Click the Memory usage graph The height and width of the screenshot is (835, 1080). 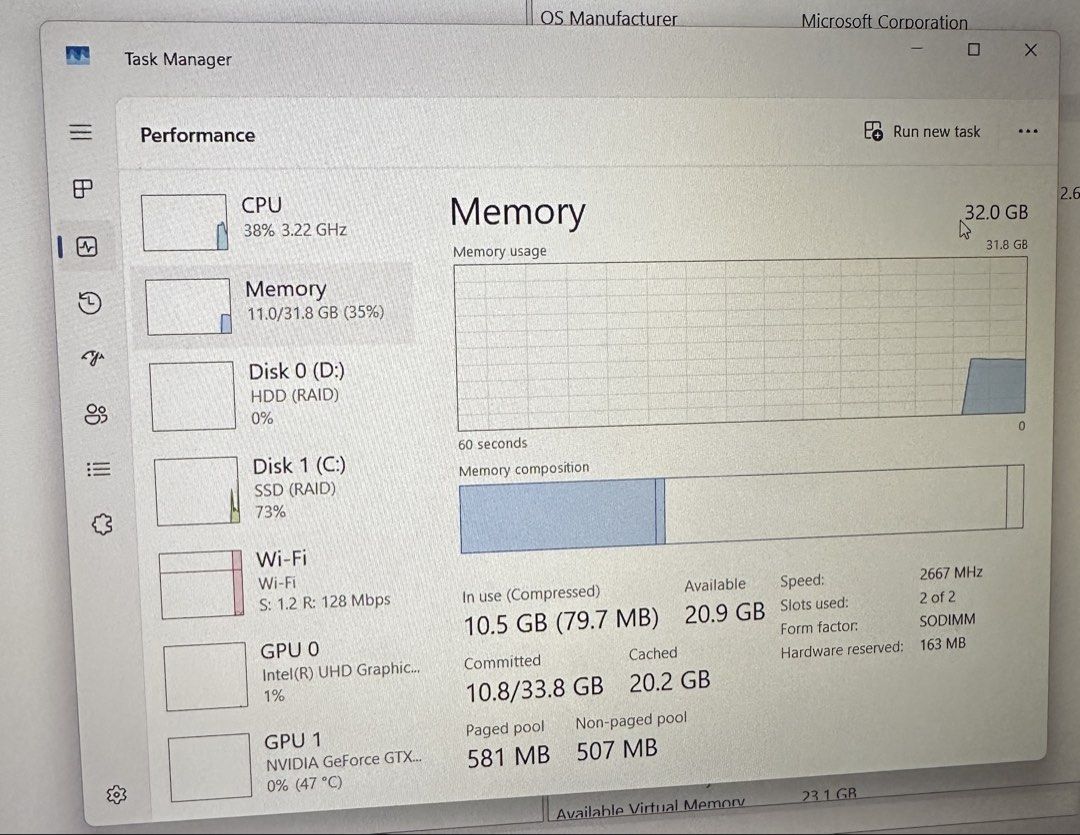click(741, 344)
